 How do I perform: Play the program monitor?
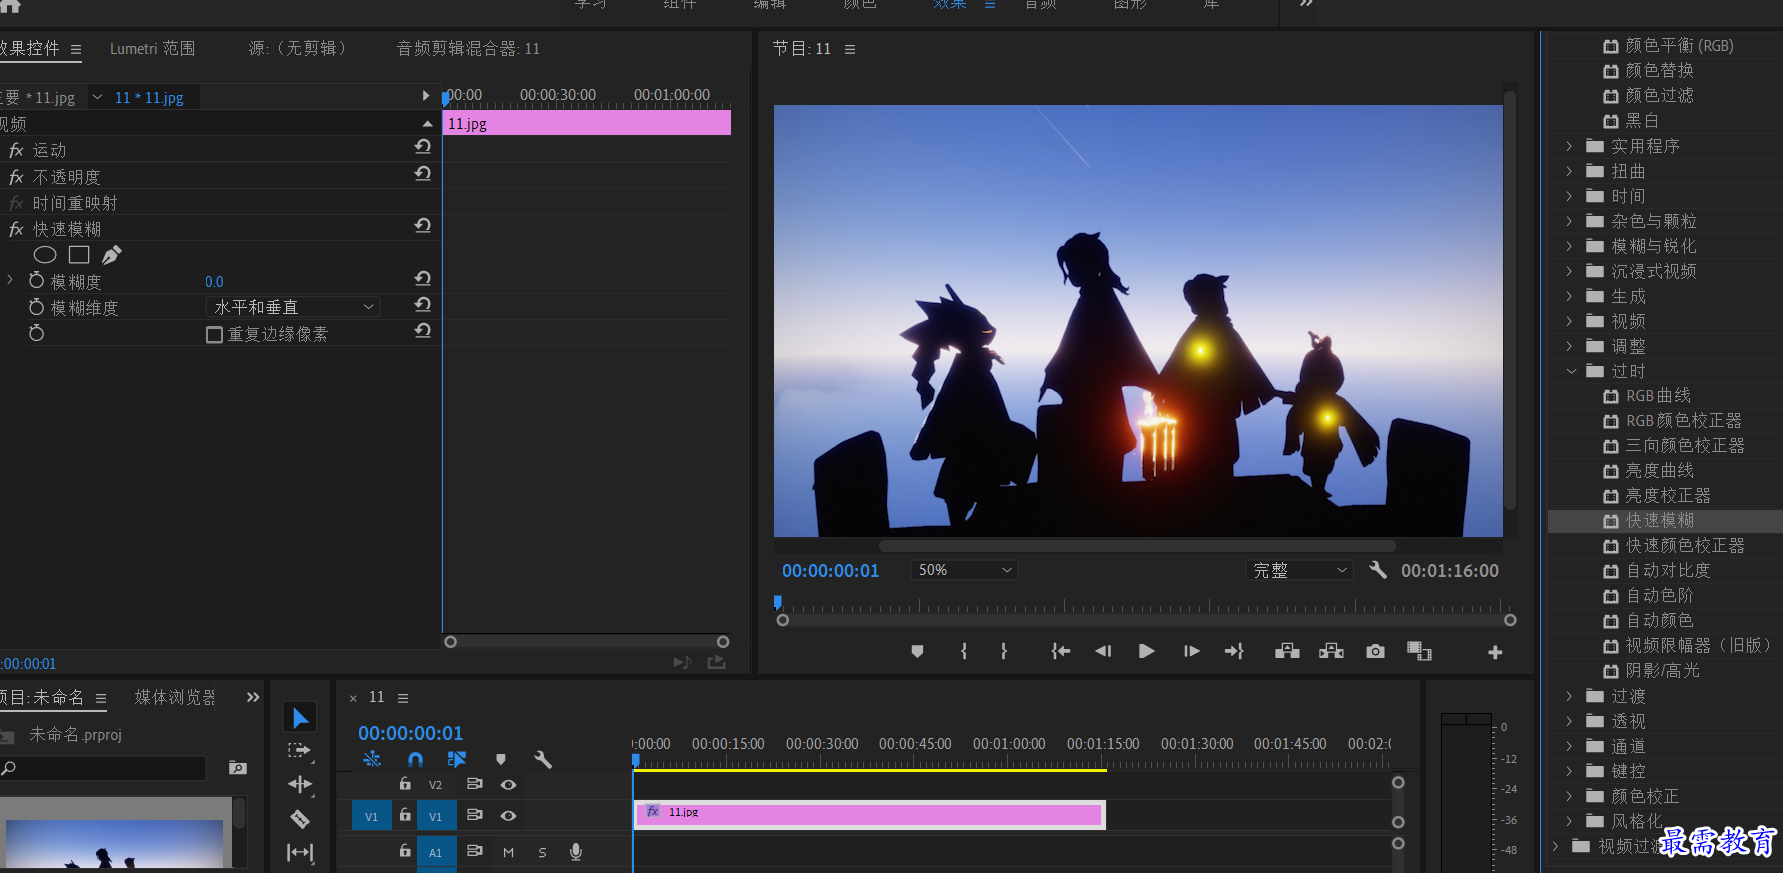(x=1147, y=651)
